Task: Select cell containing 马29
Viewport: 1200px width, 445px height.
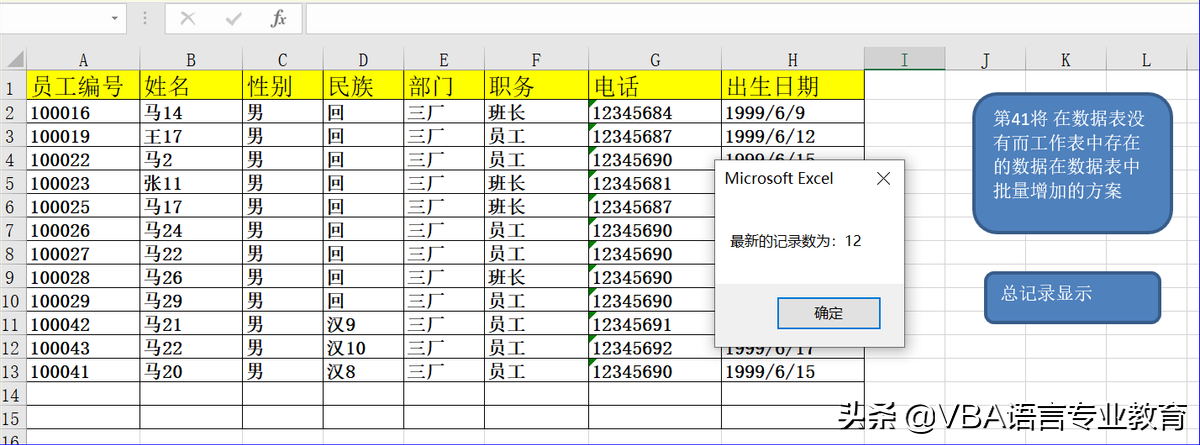Action: click(x=191, y=300)
